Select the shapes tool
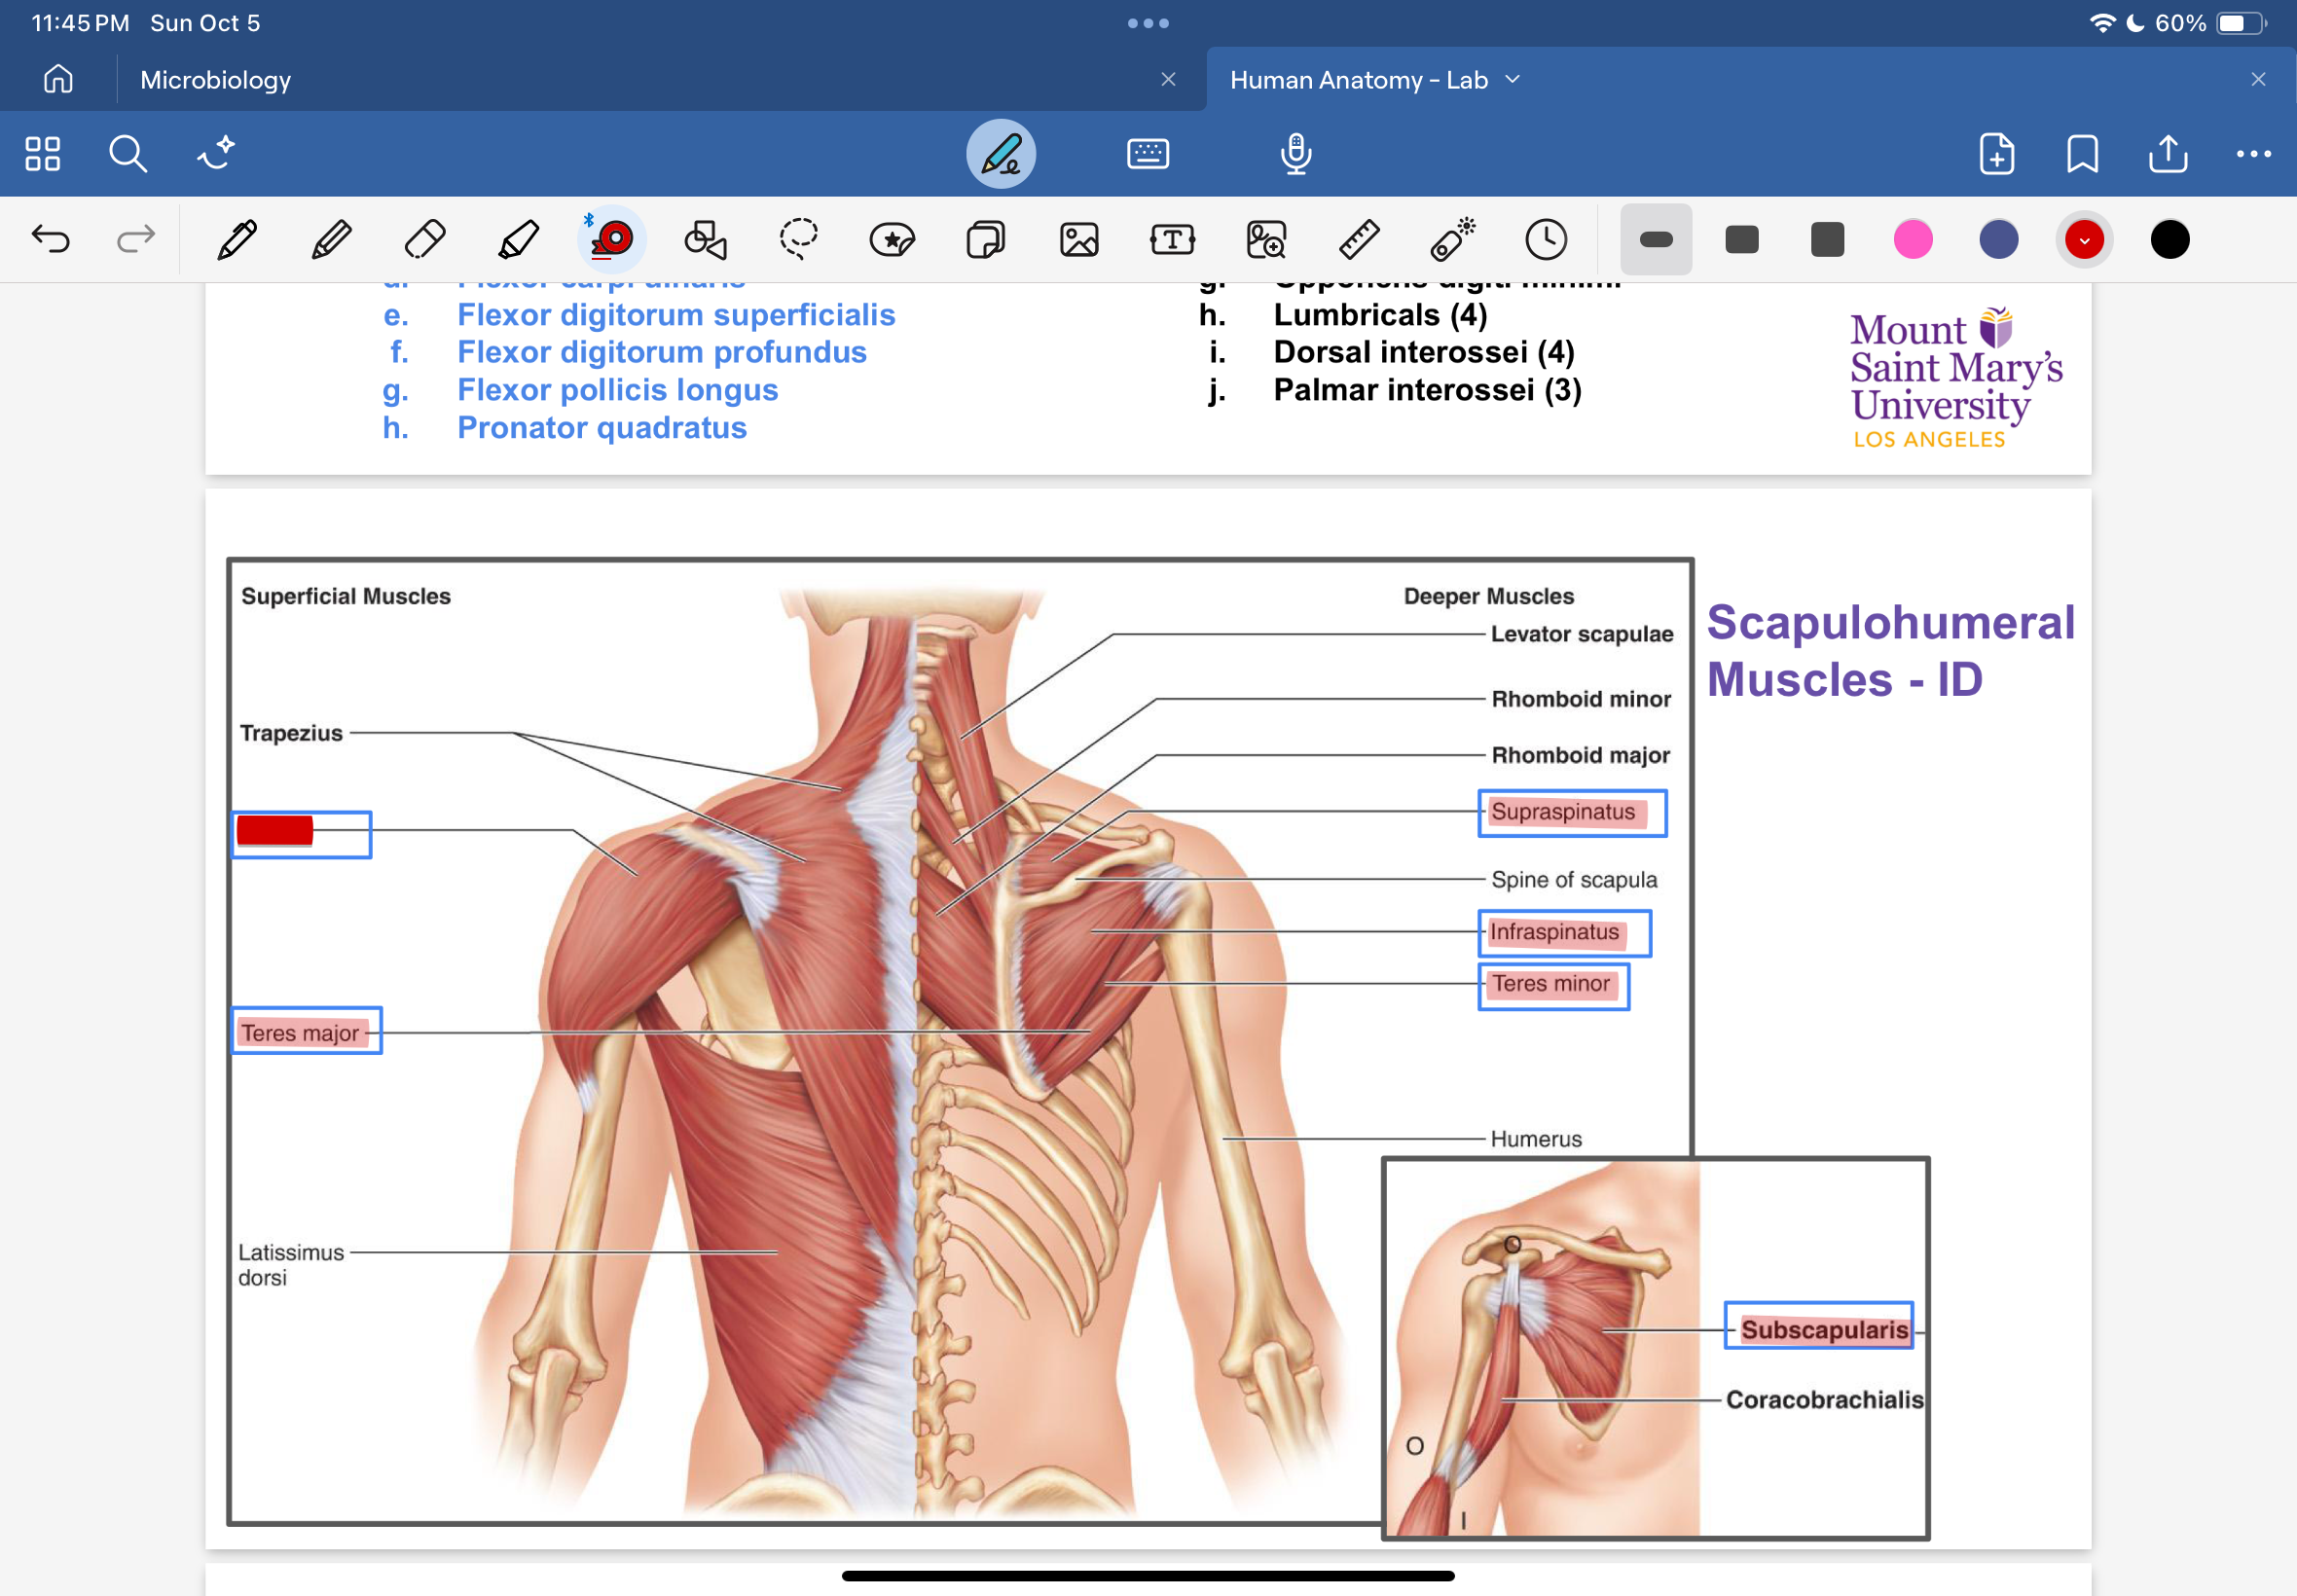 (705, 240)
